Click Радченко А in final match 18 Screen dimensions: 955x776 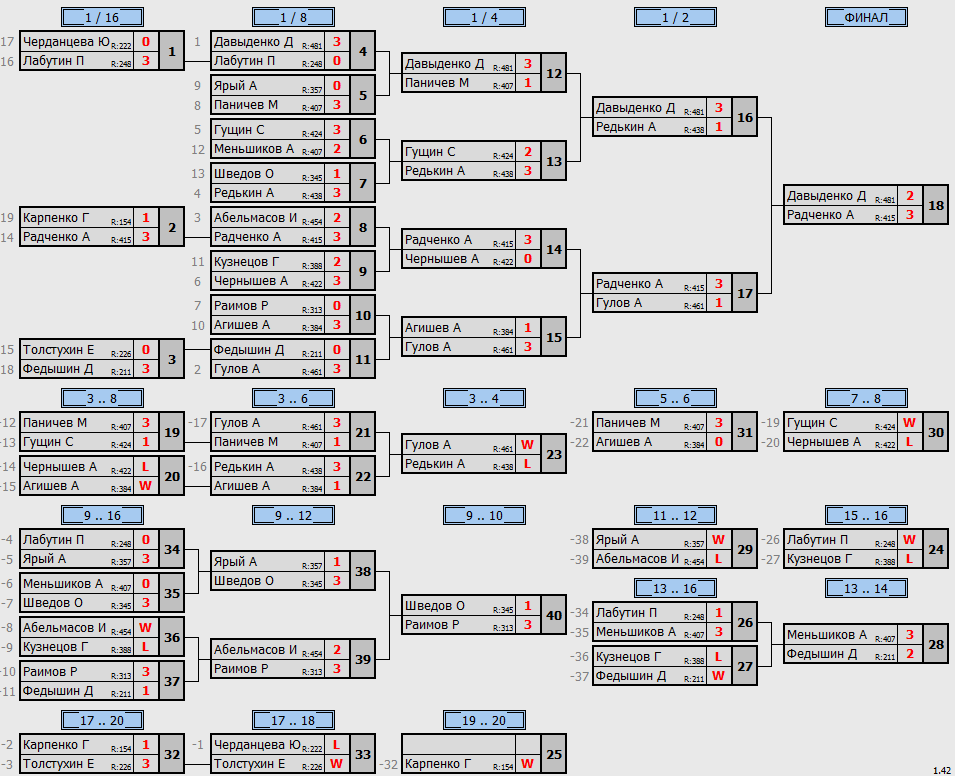(820, 214)
